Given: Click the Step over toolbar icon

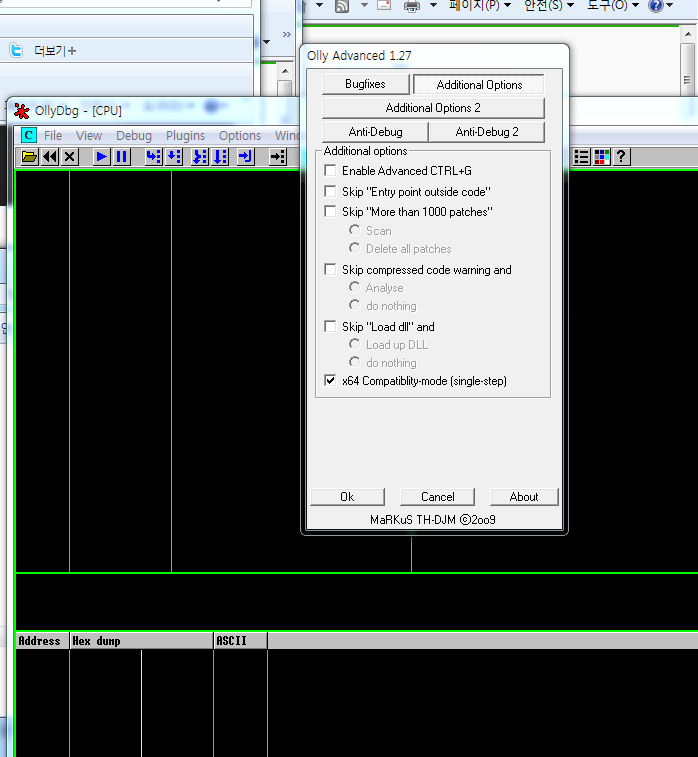Looking at the screenshot, I should 173,156.
